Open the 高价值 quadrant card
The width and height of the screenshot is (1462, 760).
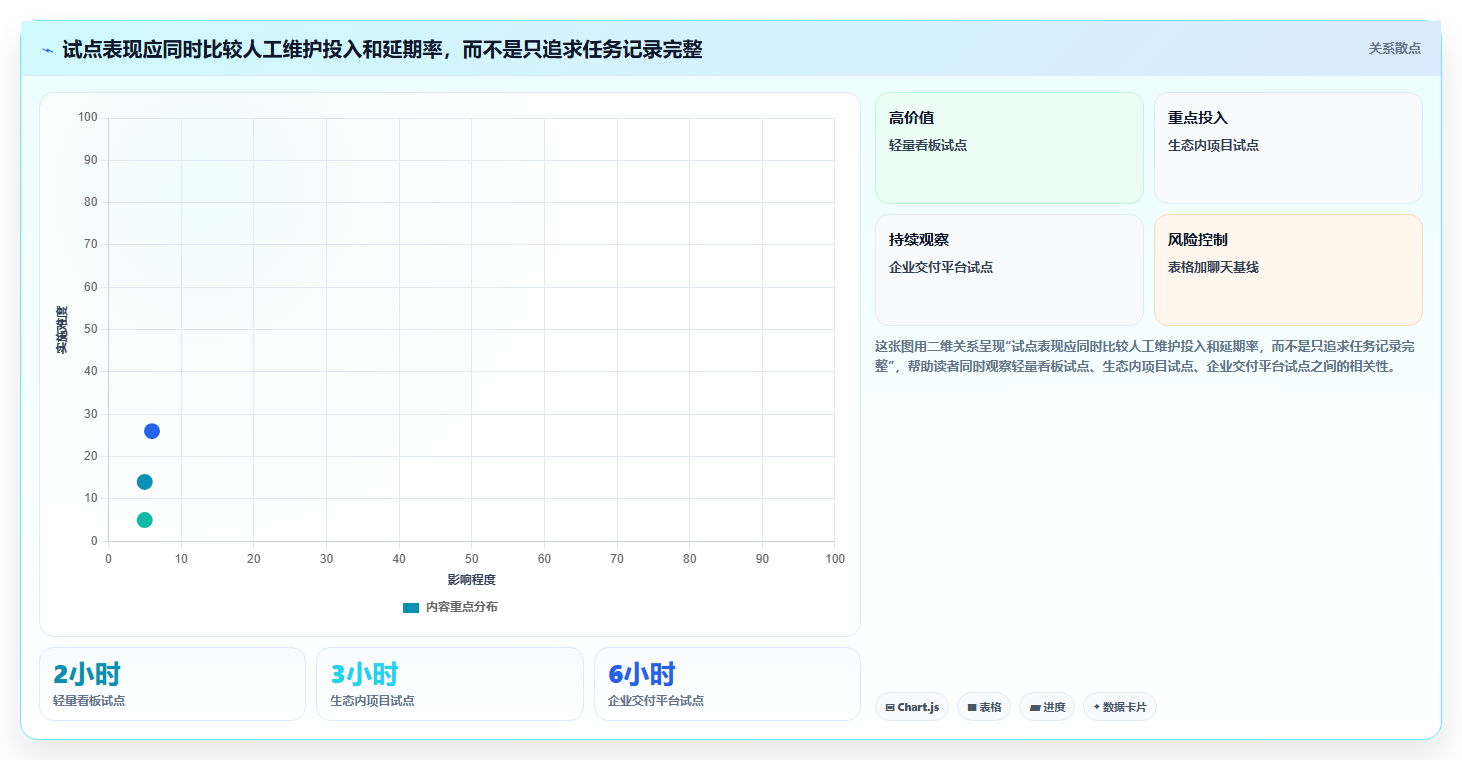1009,148
